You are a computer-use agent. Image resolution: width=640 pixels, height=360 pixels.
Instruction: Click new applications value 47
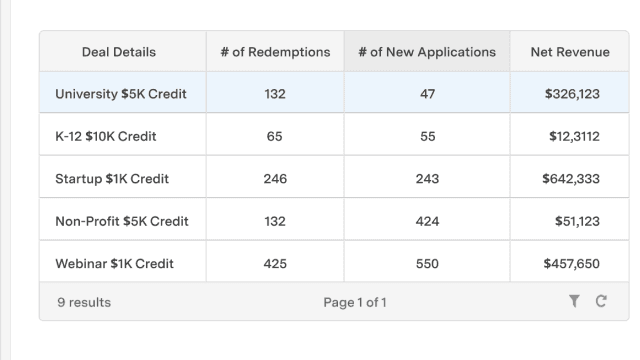(x=427, y=94)
